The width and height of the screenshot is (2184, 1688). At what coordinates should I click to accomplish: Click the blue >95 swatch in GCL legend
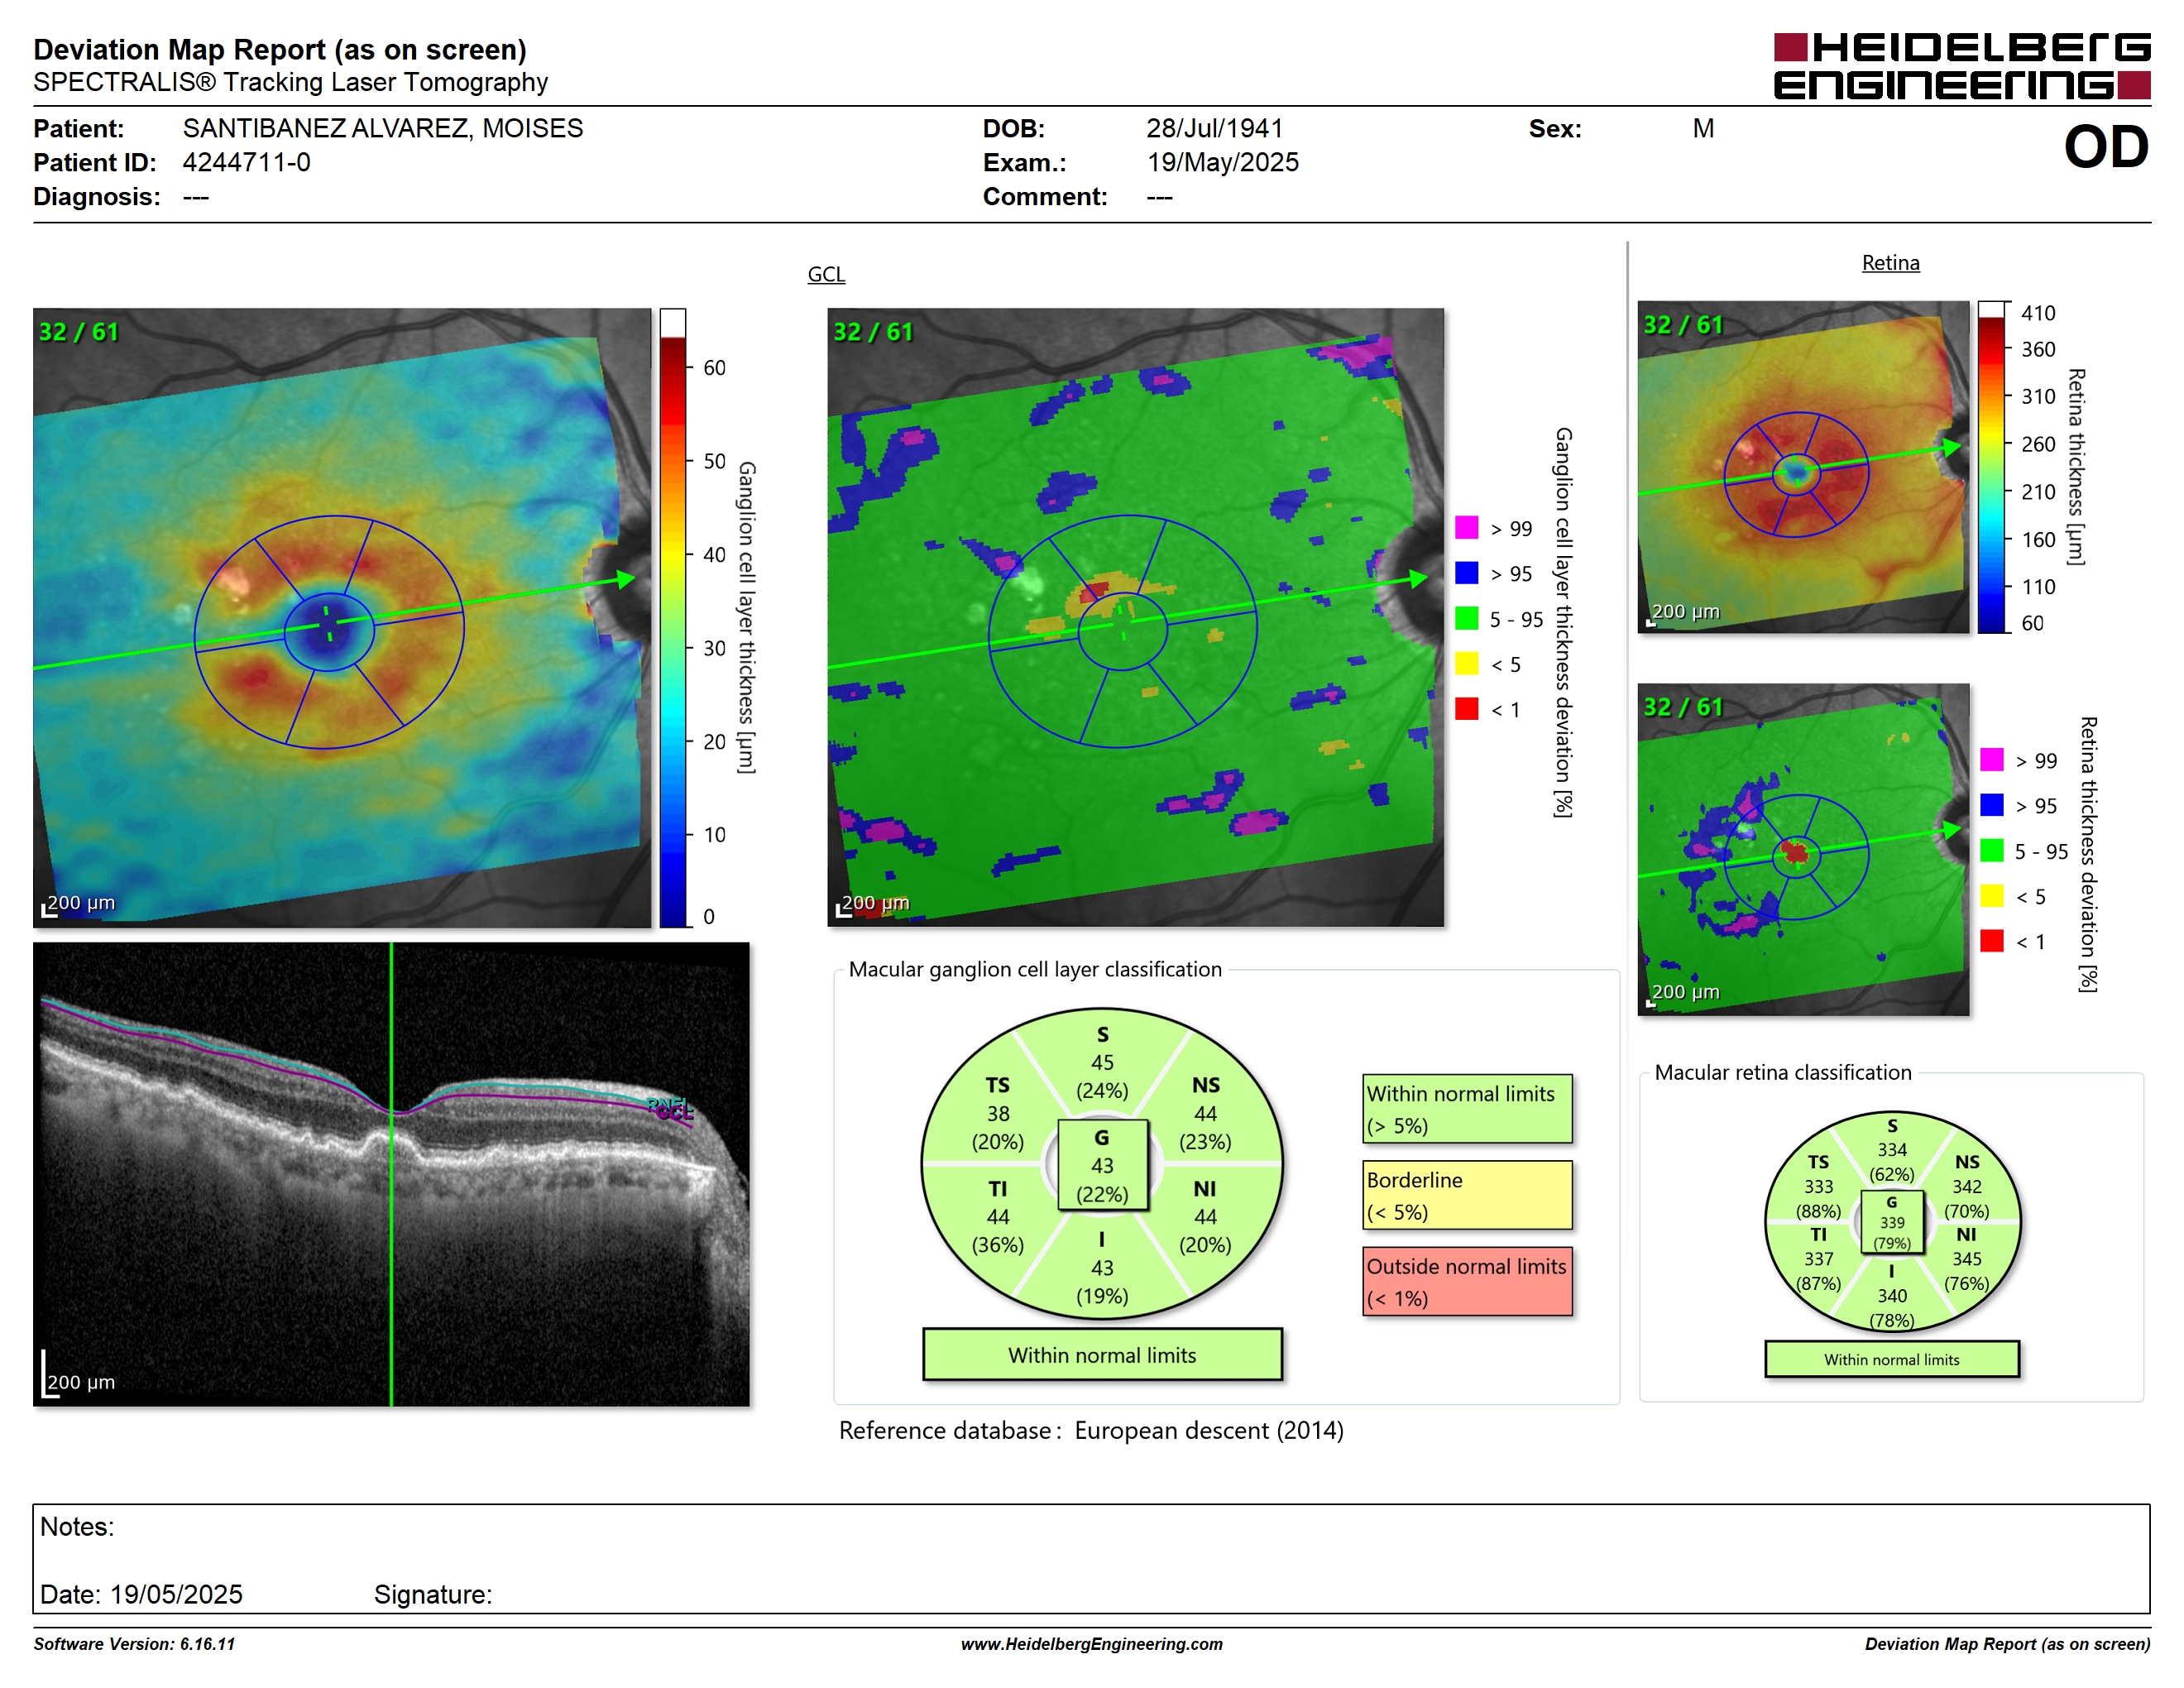click(1466, 573)
